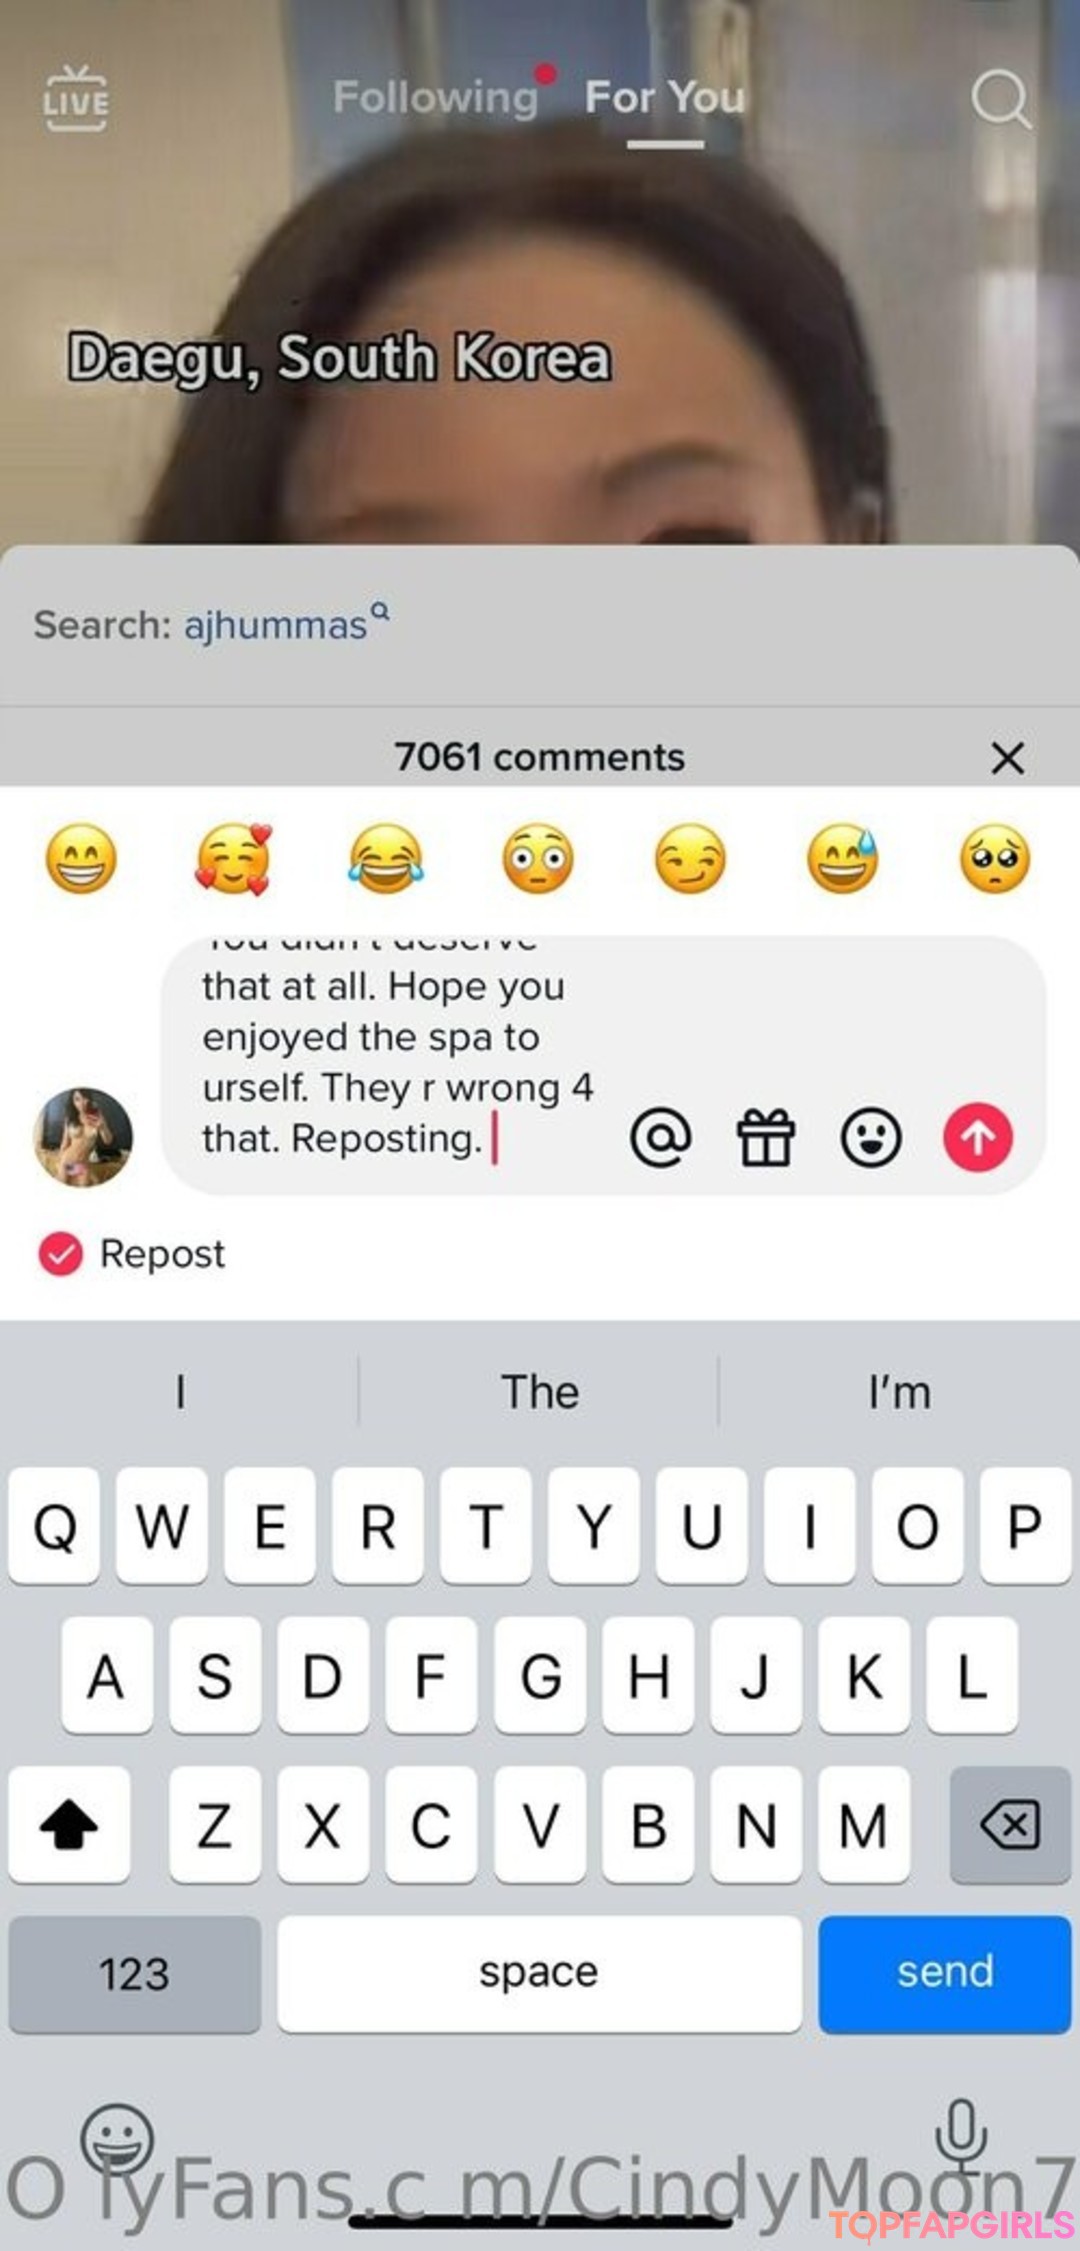Image resolution: width=1080 pixels, height=2251 pixels.
Task: Tap the comment text input field
Action: click(400, 1063)
